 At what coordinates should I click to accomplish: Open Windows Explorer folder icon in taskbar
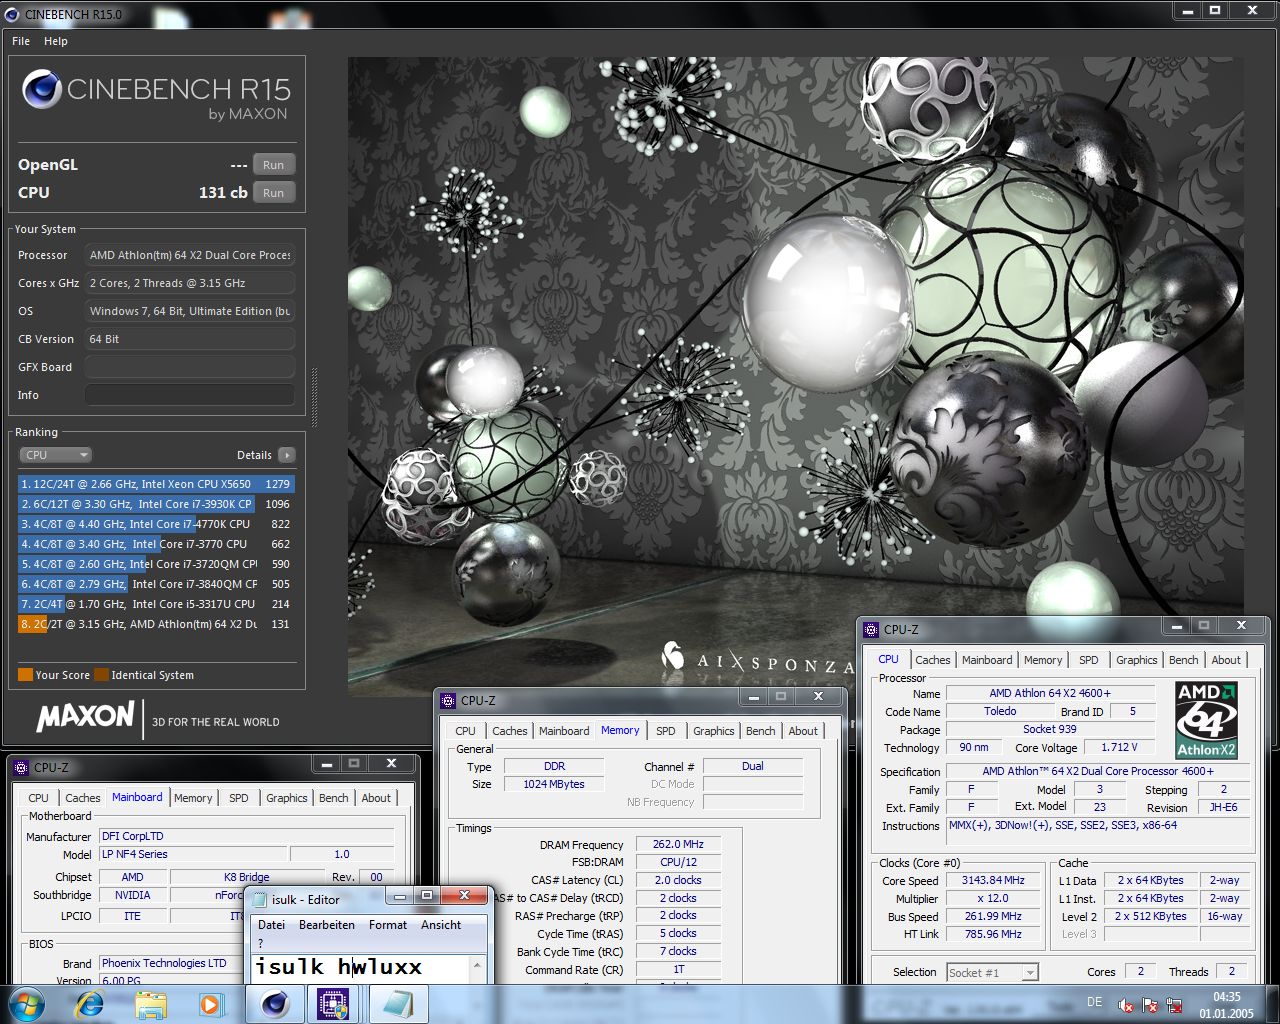[151, 1004]
